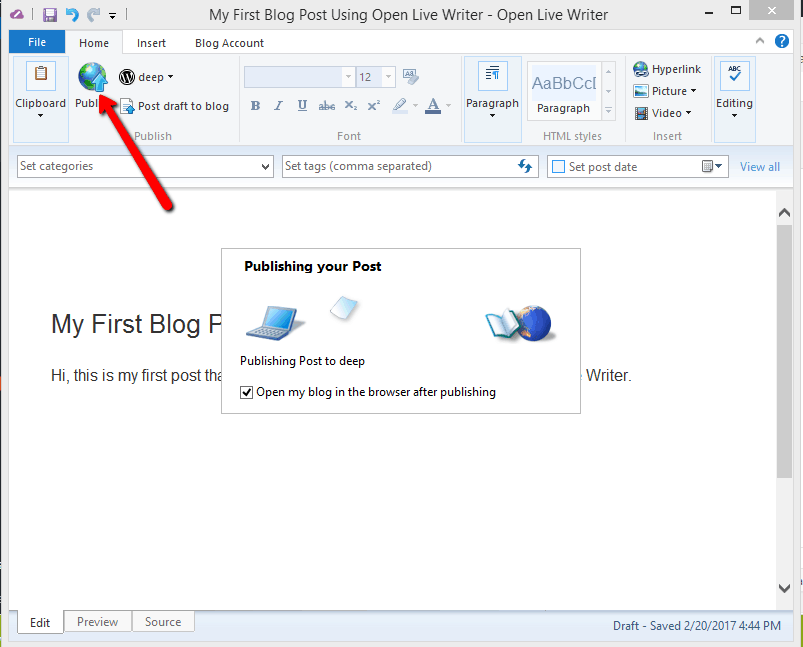Click the View all link
The height and width of the screenshot is (647, 803).
759,166
